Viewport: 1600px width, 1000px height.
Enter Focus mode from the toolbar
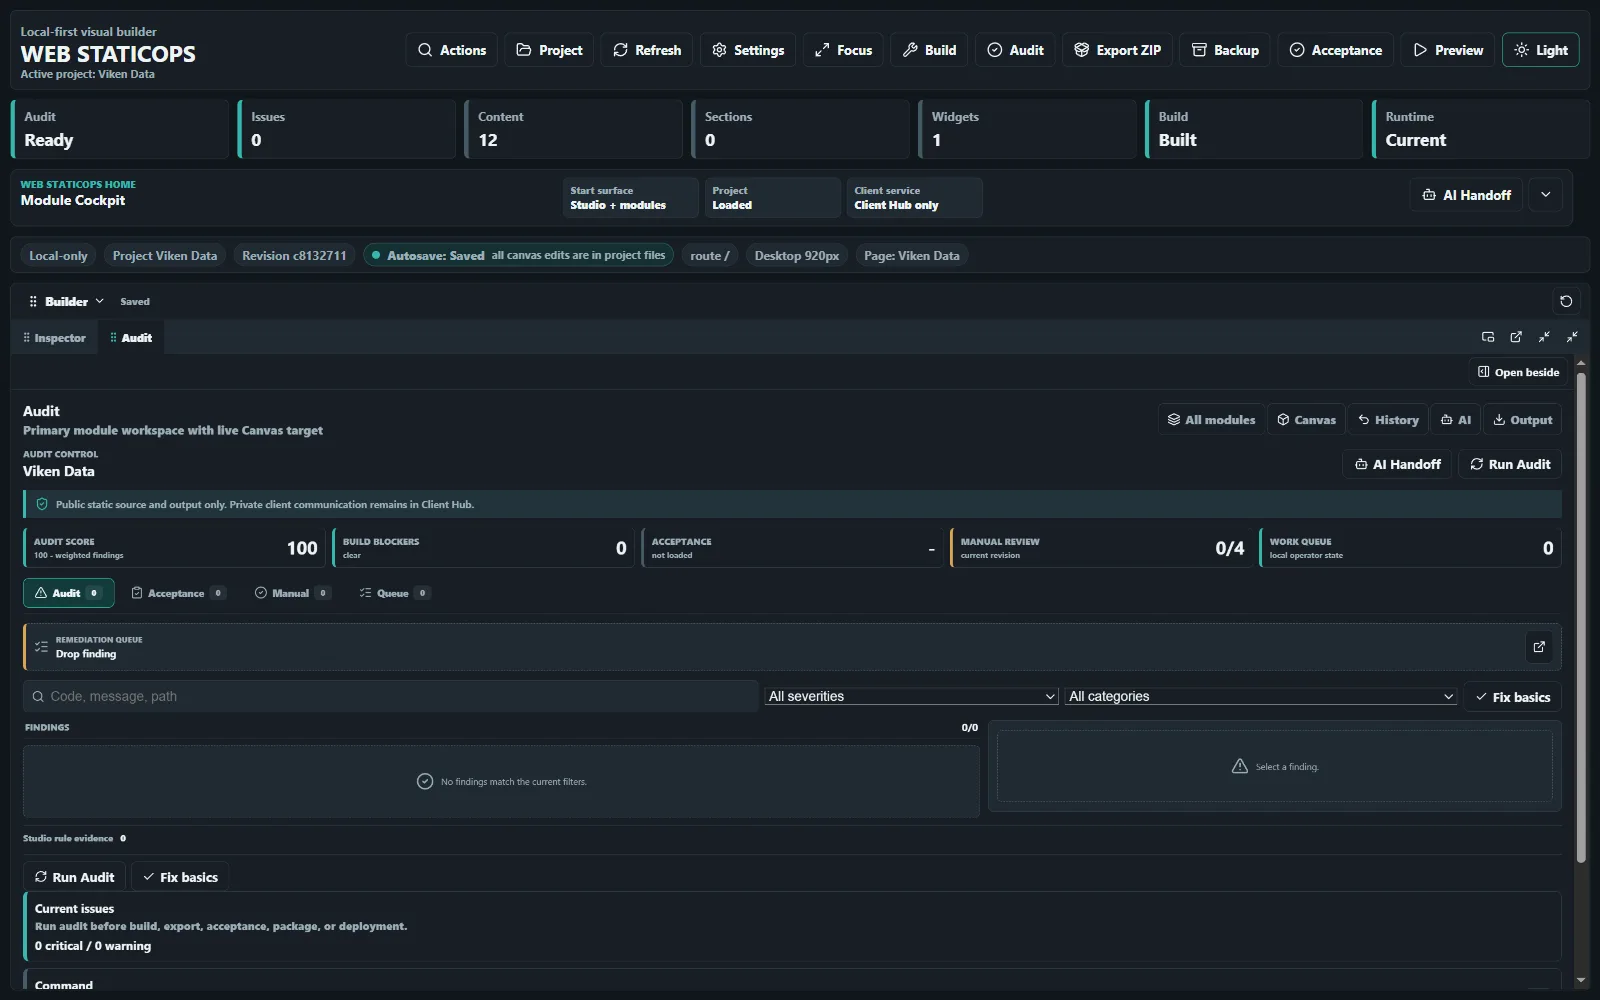click(x=843, y=50)
